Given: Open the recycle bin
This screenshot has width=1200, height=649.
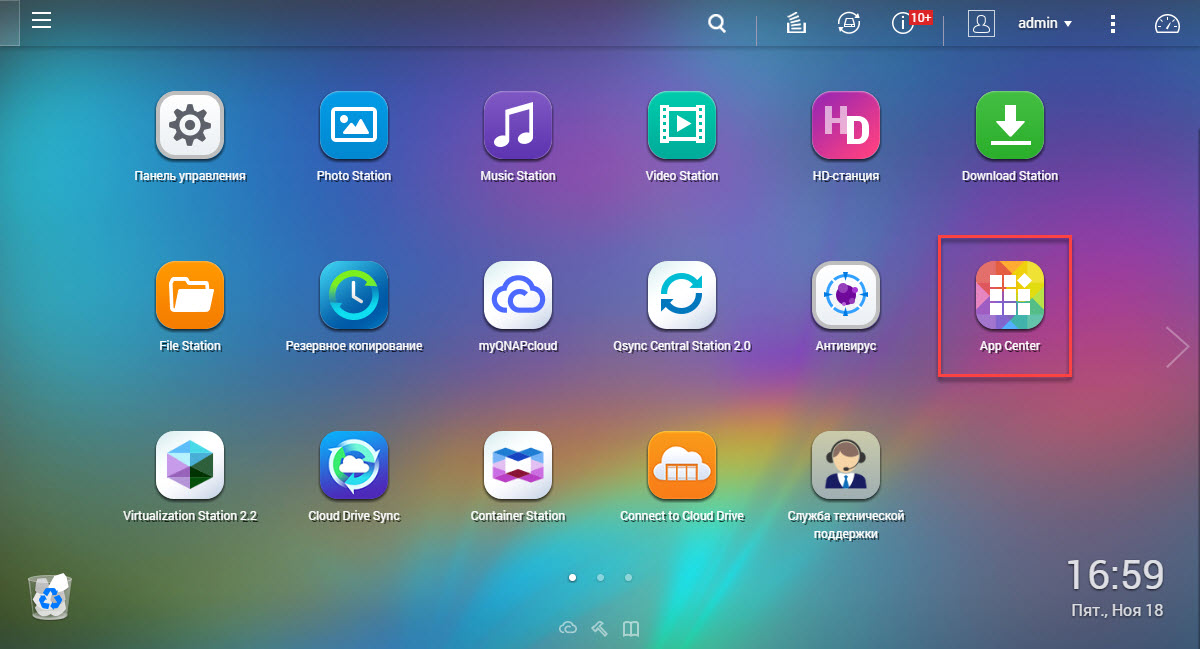Looking at the screenshot, I should pos(50,596).
